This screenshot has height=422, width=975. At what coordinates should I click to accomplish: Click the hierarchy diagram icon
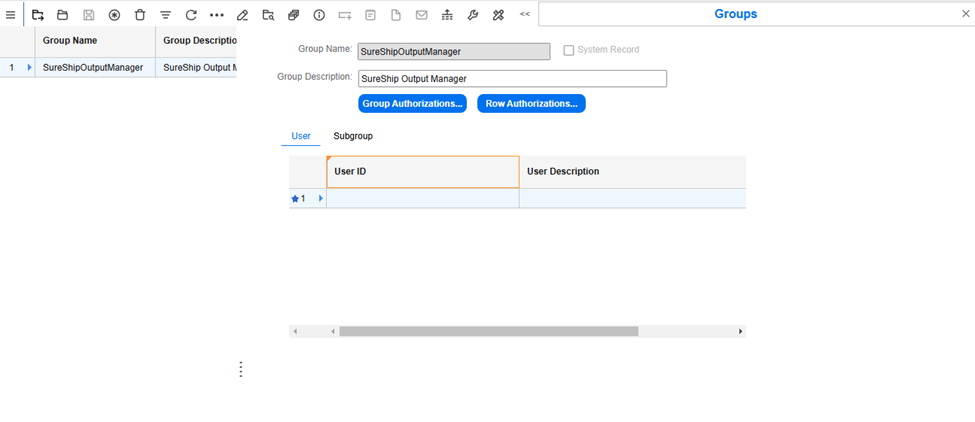(447, 15)
